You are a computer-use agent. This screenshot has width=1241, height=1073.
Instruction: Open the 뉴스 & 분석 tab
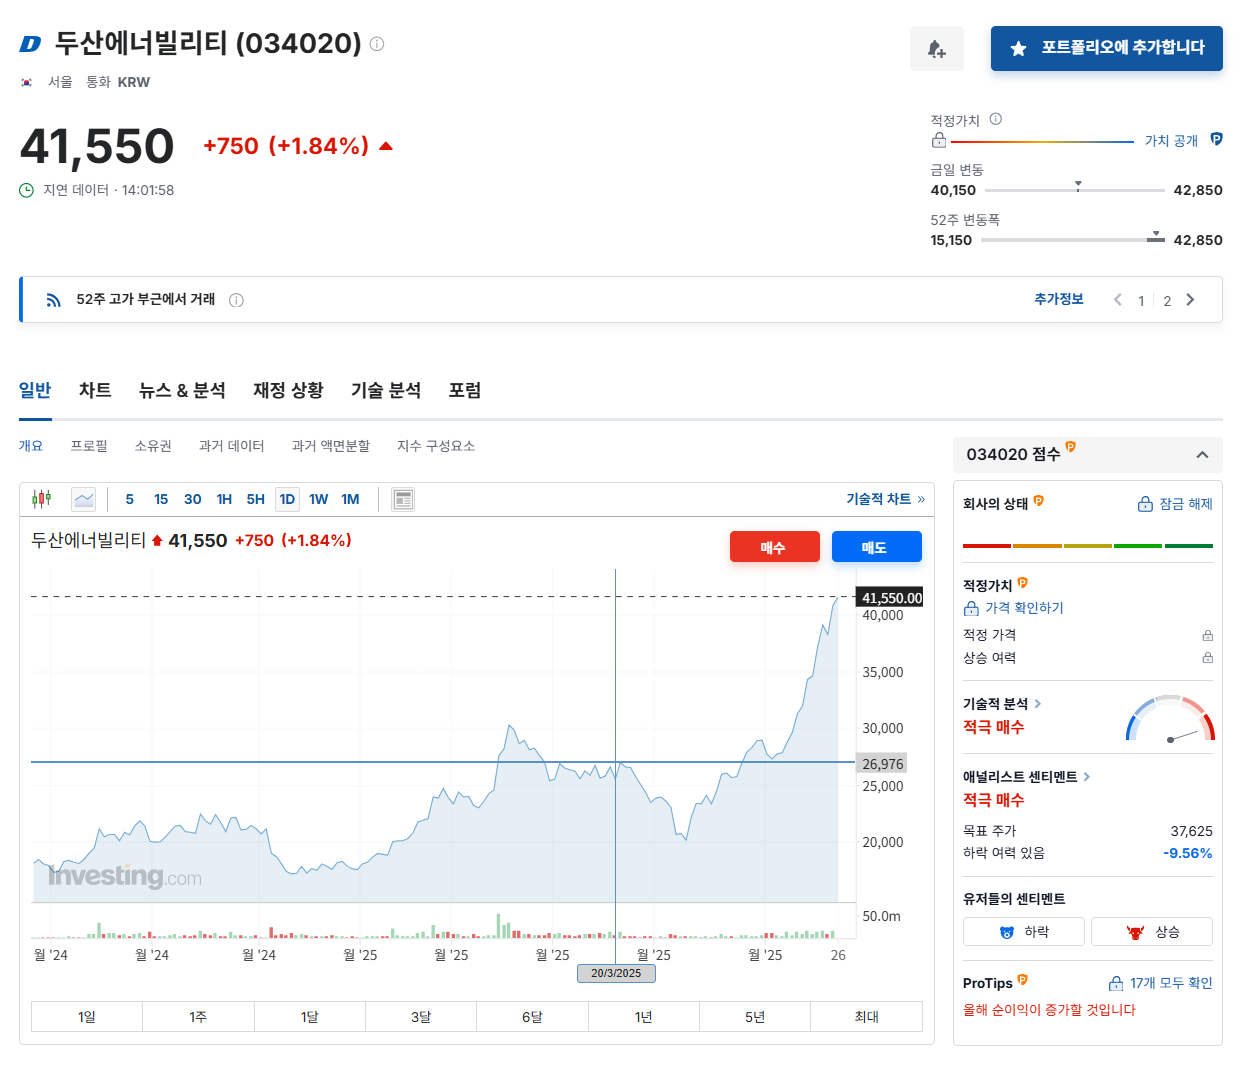click(x=182, y=390)
